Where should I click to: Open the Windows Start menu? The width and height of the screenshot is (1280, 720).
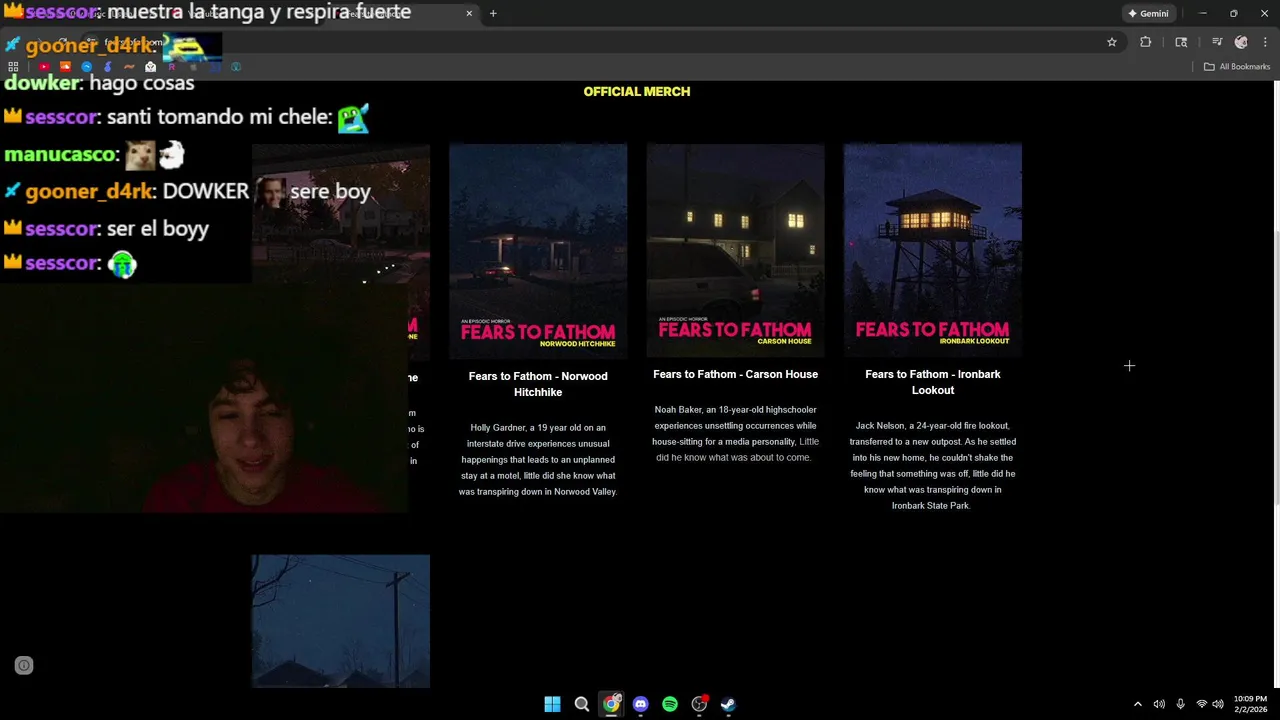(x=552, y=704)
